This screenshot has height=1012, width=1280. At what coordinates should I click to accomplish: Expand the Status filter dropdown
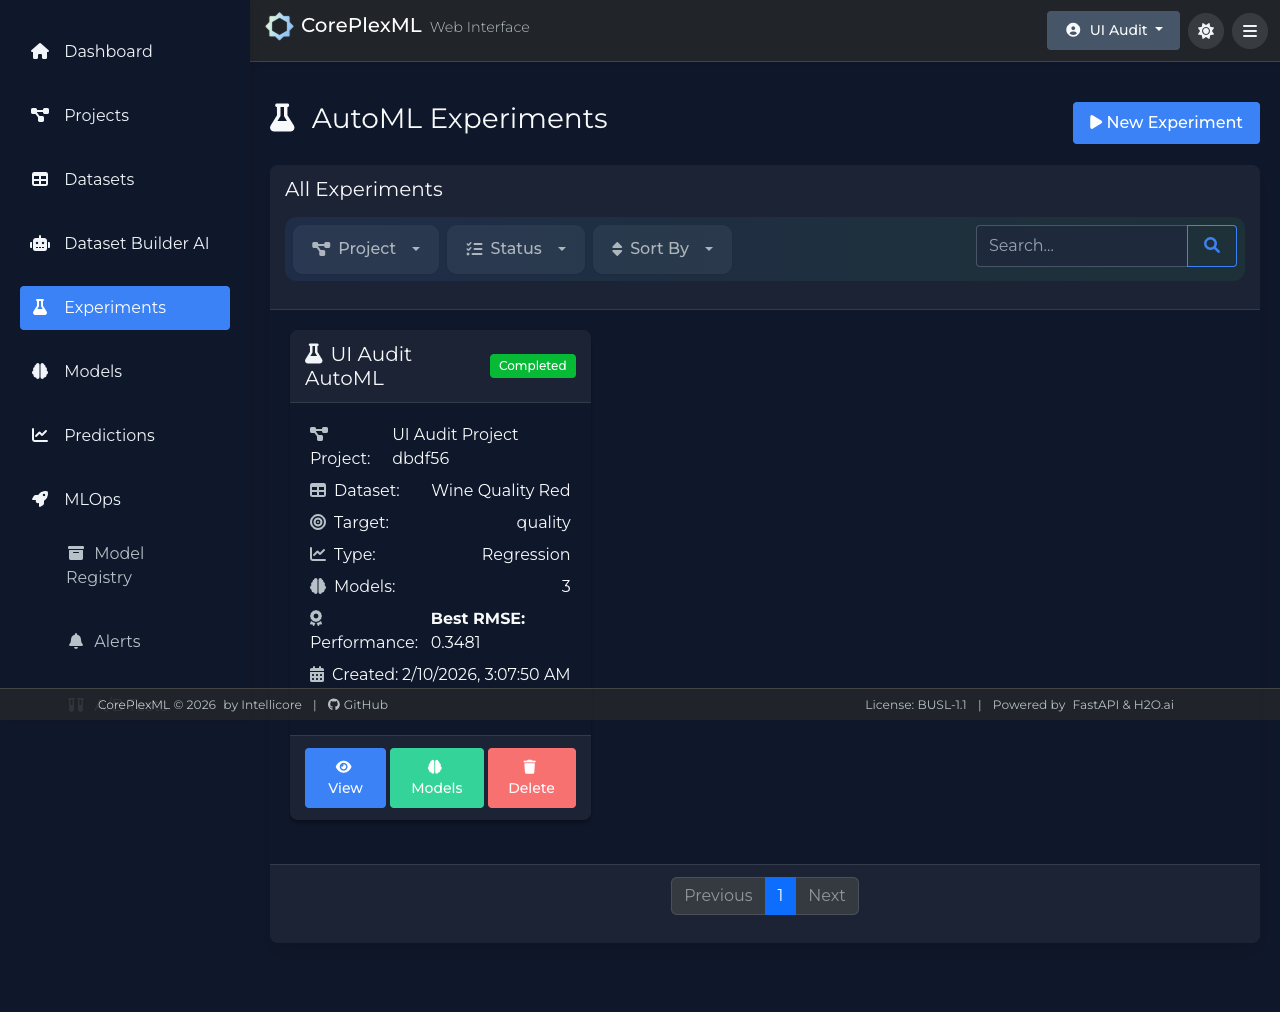pyautogui.click(x=516, y=249)
